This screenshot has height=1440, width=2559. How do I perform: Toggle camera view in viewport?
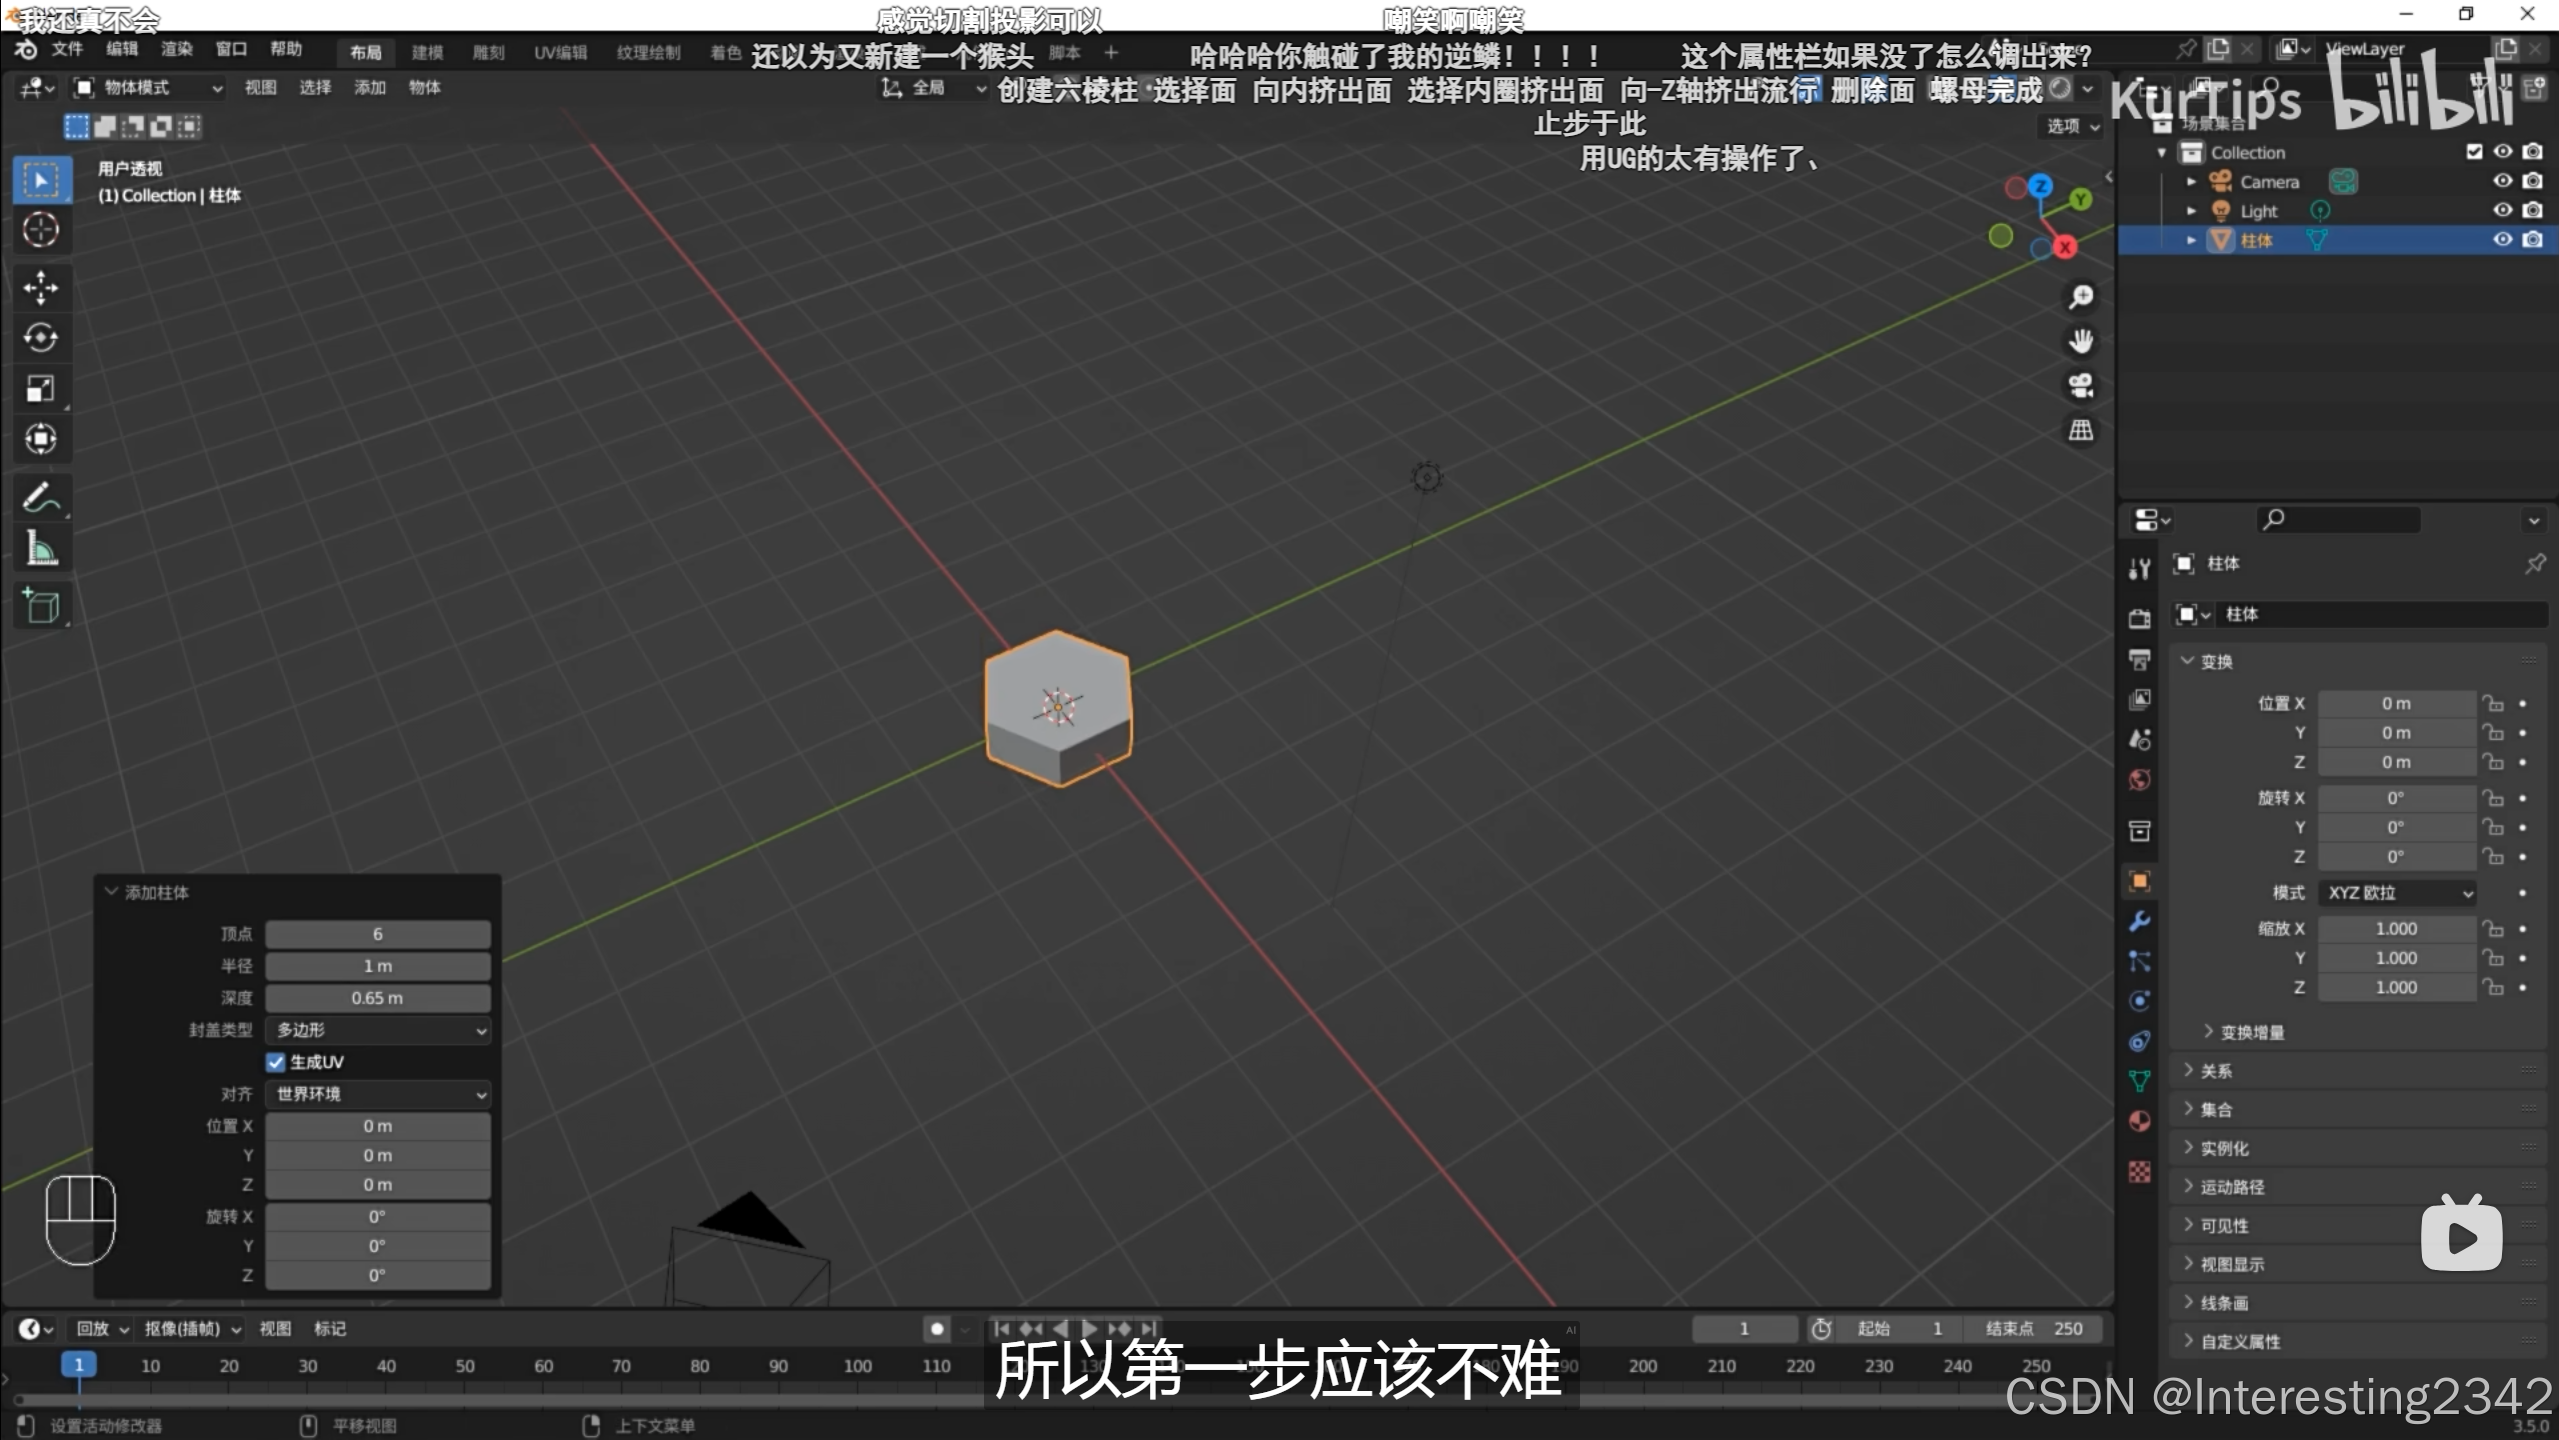pyautogui.click(x=2081, y=386)
